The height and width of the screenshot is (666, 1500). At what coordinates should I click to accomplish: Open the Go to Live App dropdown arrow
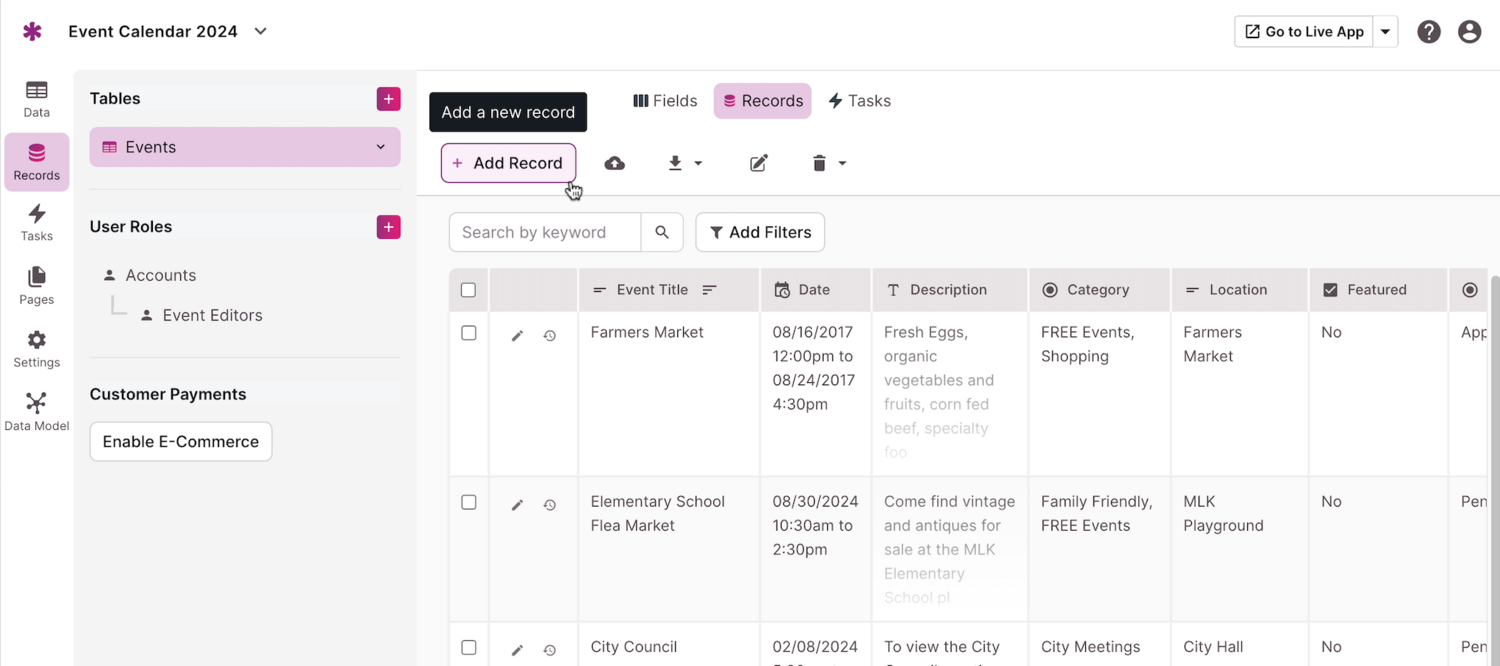(1385, 32)
